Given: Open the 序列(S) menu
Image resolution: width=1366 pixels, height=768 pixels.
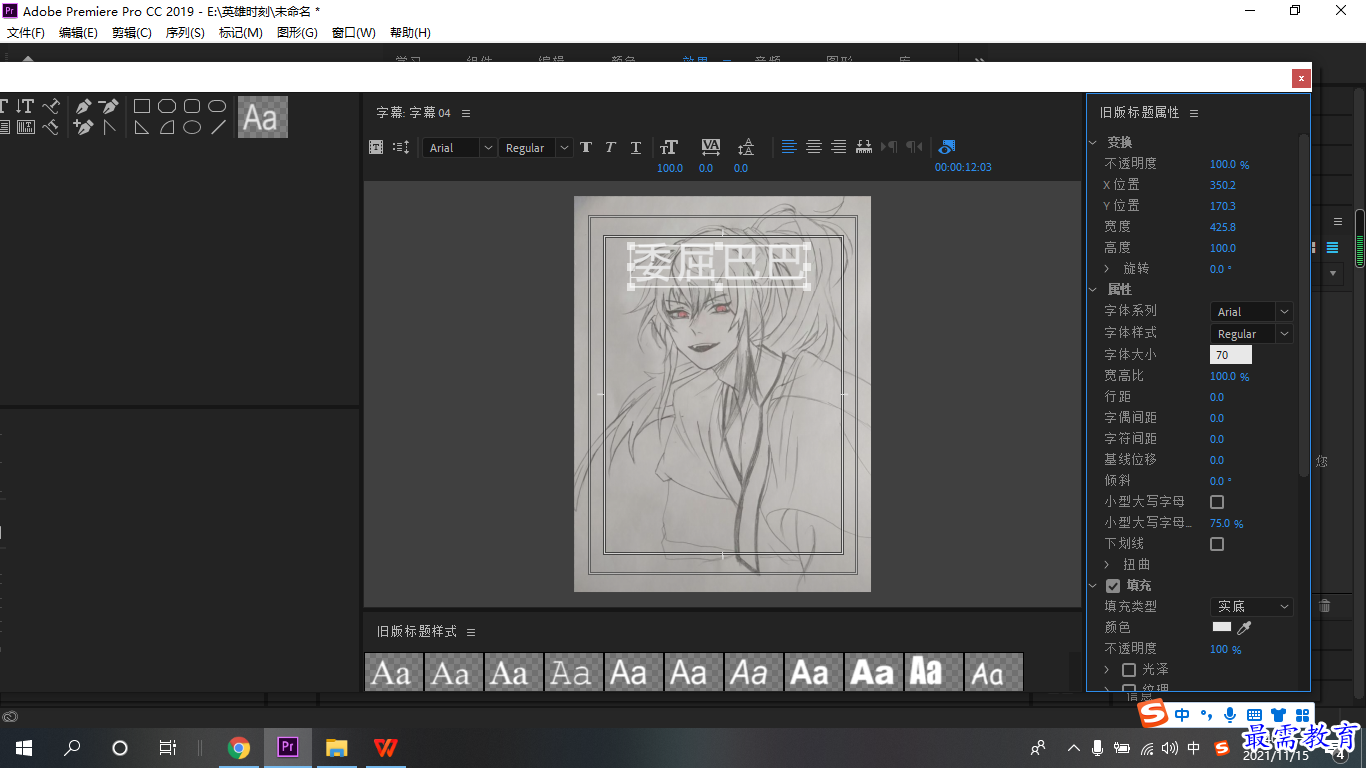Looking at the screenshot, I should click(x=185, y=33).
